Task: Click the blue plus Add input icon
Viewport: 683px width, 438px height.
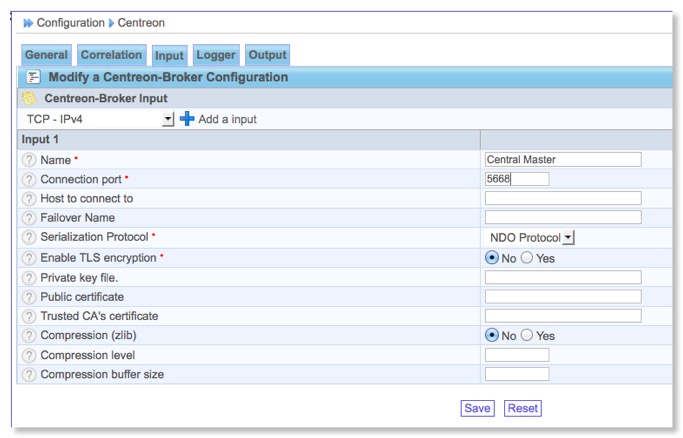Action: (x=187, y=119)
